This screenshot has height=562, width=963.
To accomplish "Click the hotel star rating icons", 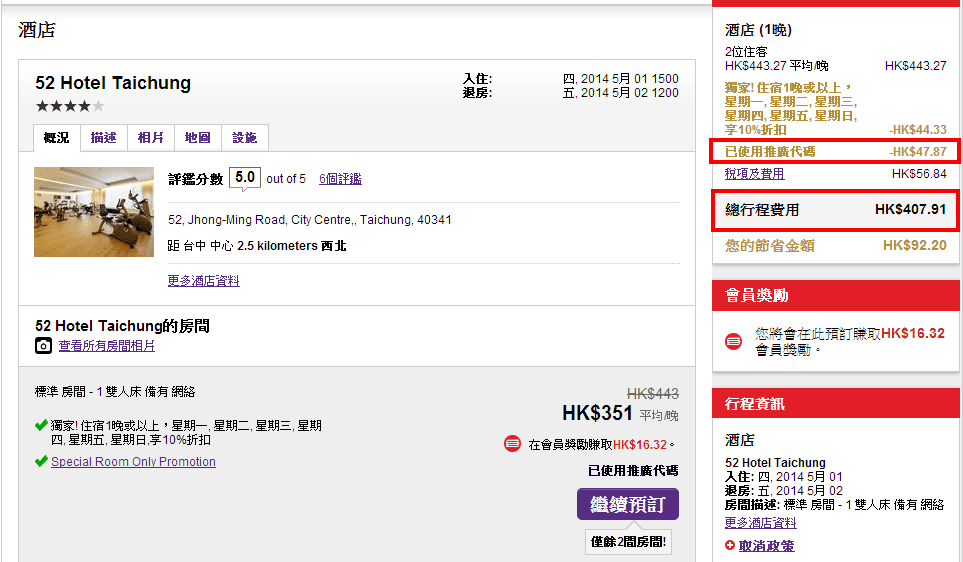I will 69,106.
